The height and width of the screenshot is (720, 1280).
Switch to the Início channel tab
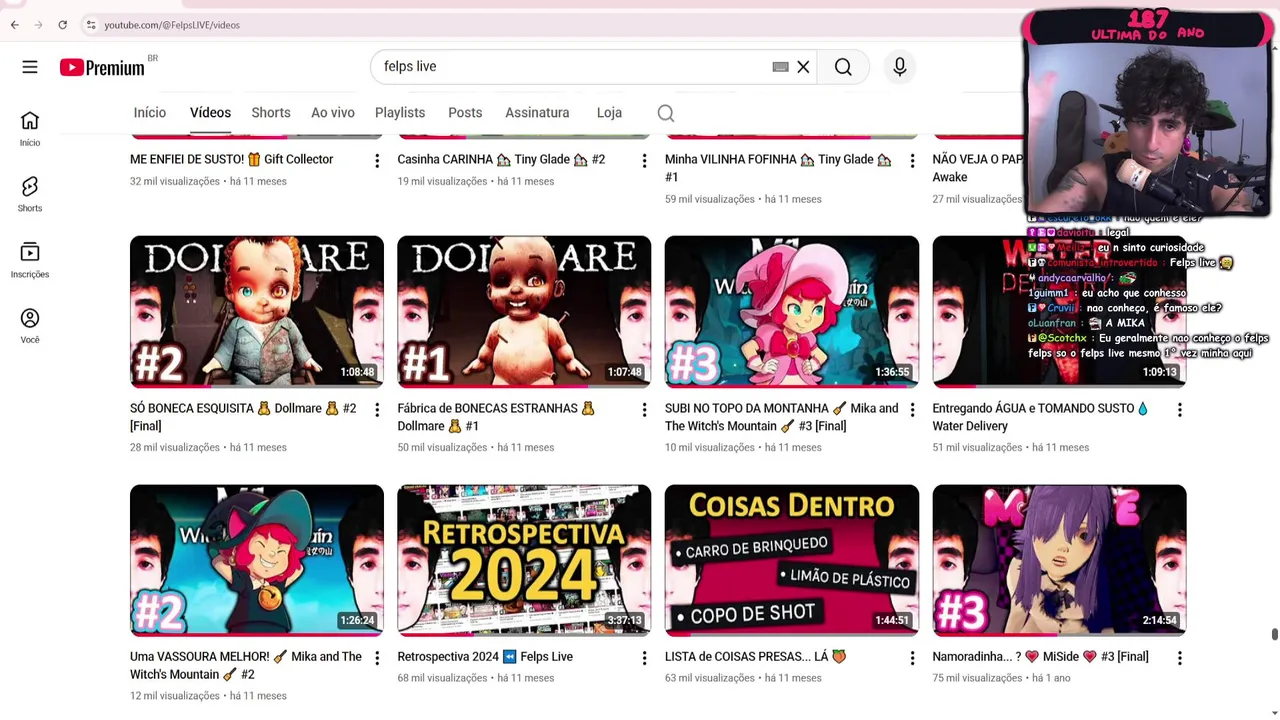coord(150,113)
